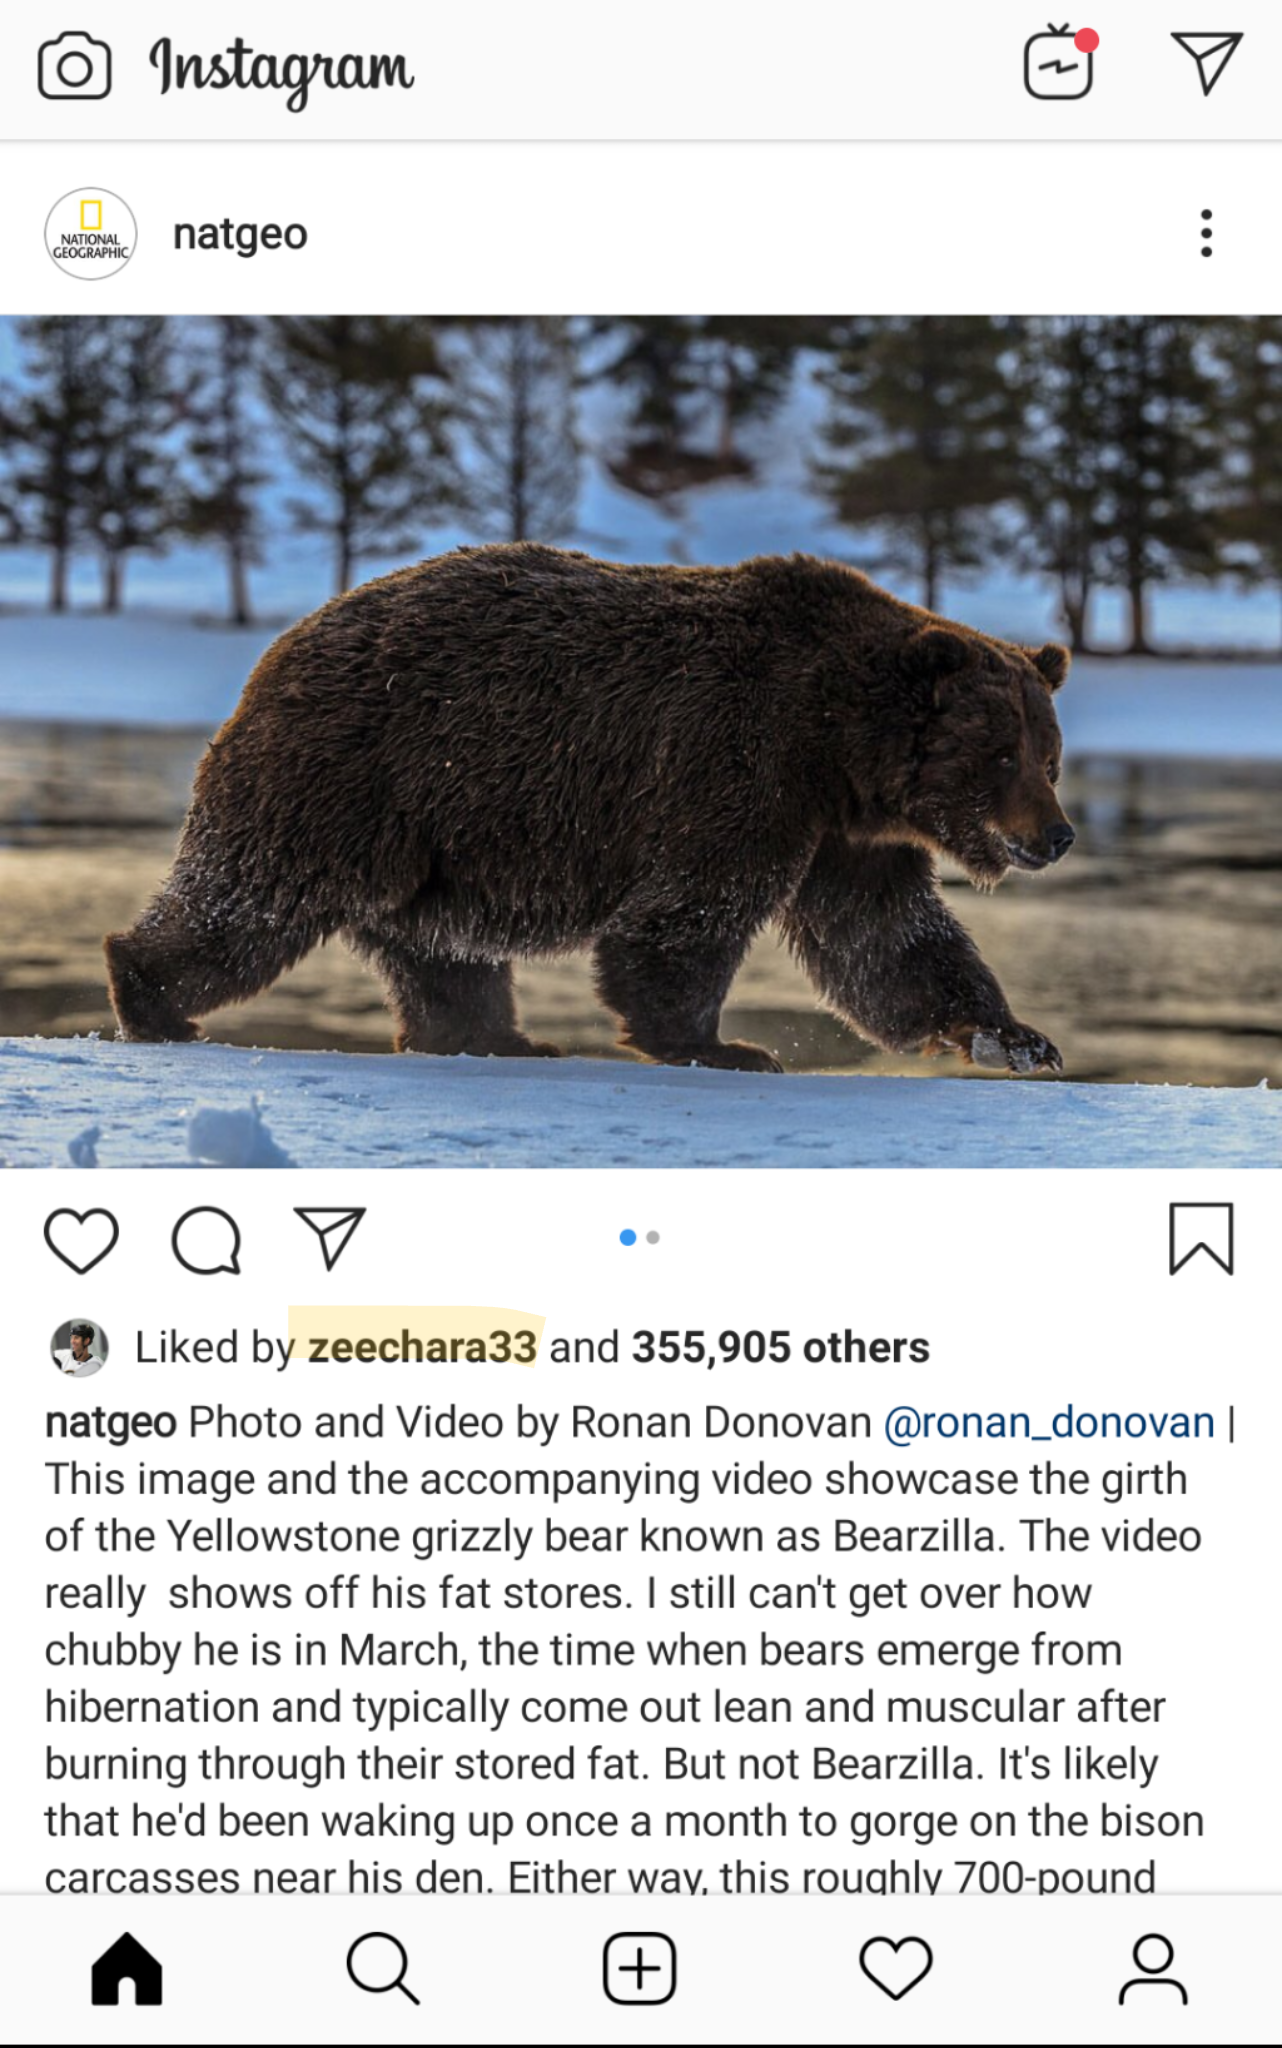Open comments with the speech bubble icon
Image resolution: width=1282 pixels, height=2048 pixels.
207,1240
